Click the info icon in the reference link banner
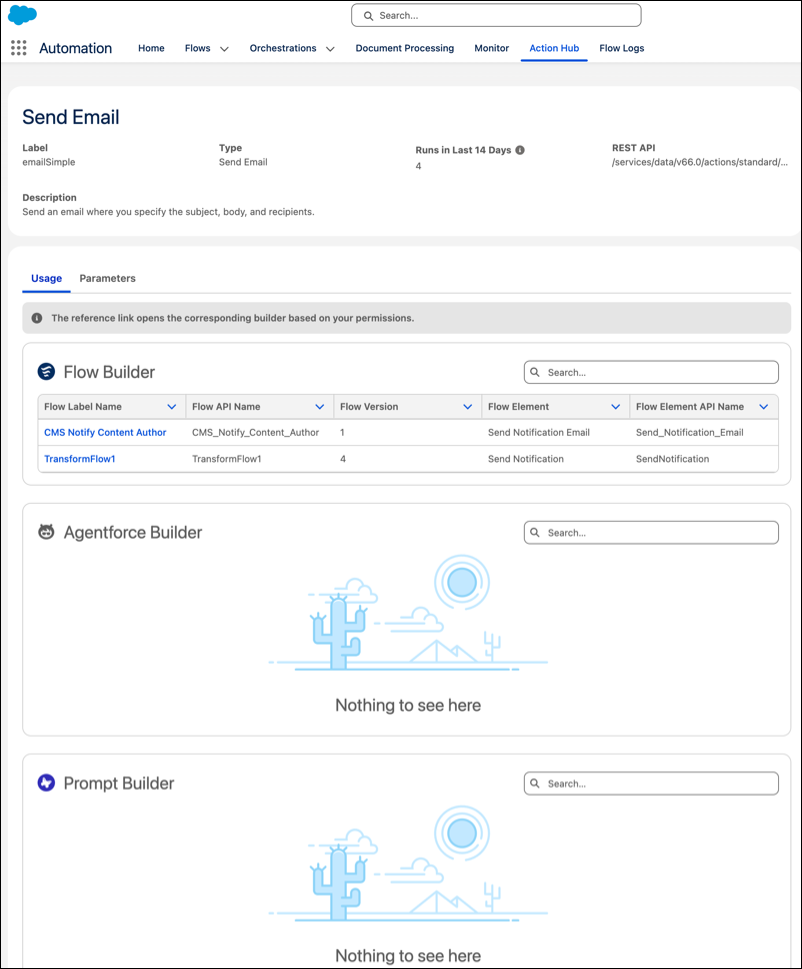Viewport: 802px width, 969px height. [37, 318]
